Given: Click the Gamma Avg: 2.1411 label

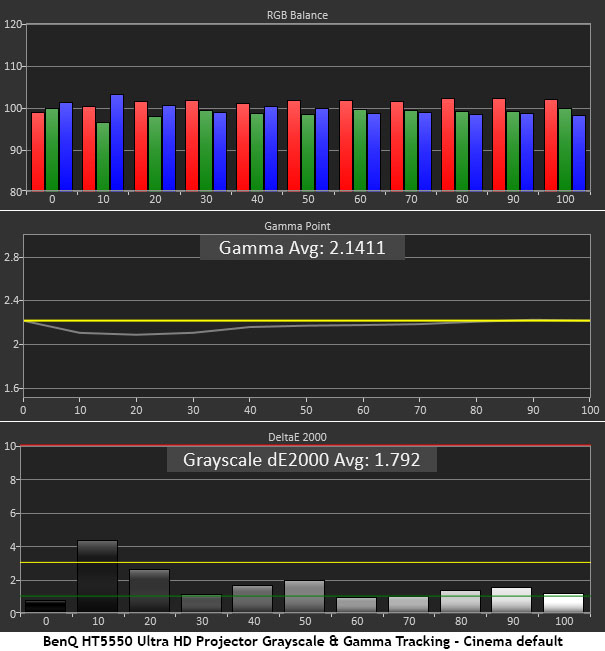Looking at the screenshot, I should (302, 245).
